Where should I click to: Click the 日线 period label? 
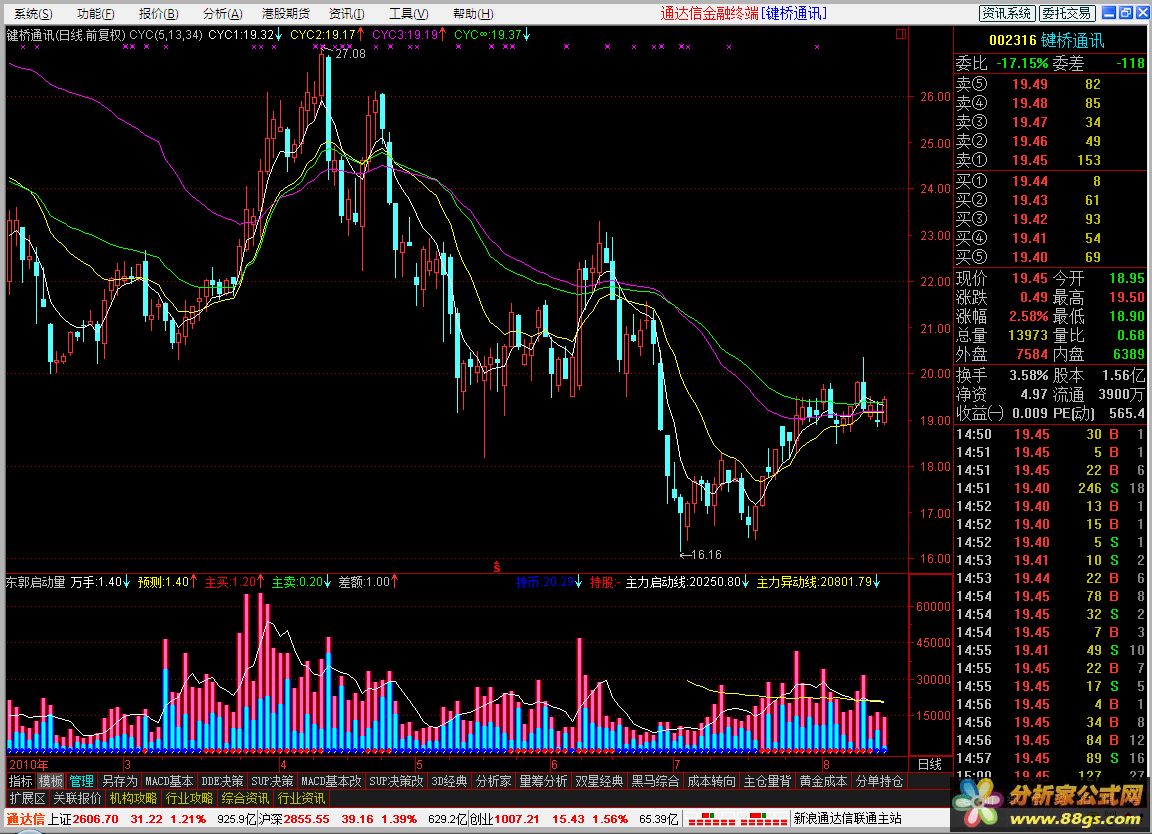coord(929,764)
